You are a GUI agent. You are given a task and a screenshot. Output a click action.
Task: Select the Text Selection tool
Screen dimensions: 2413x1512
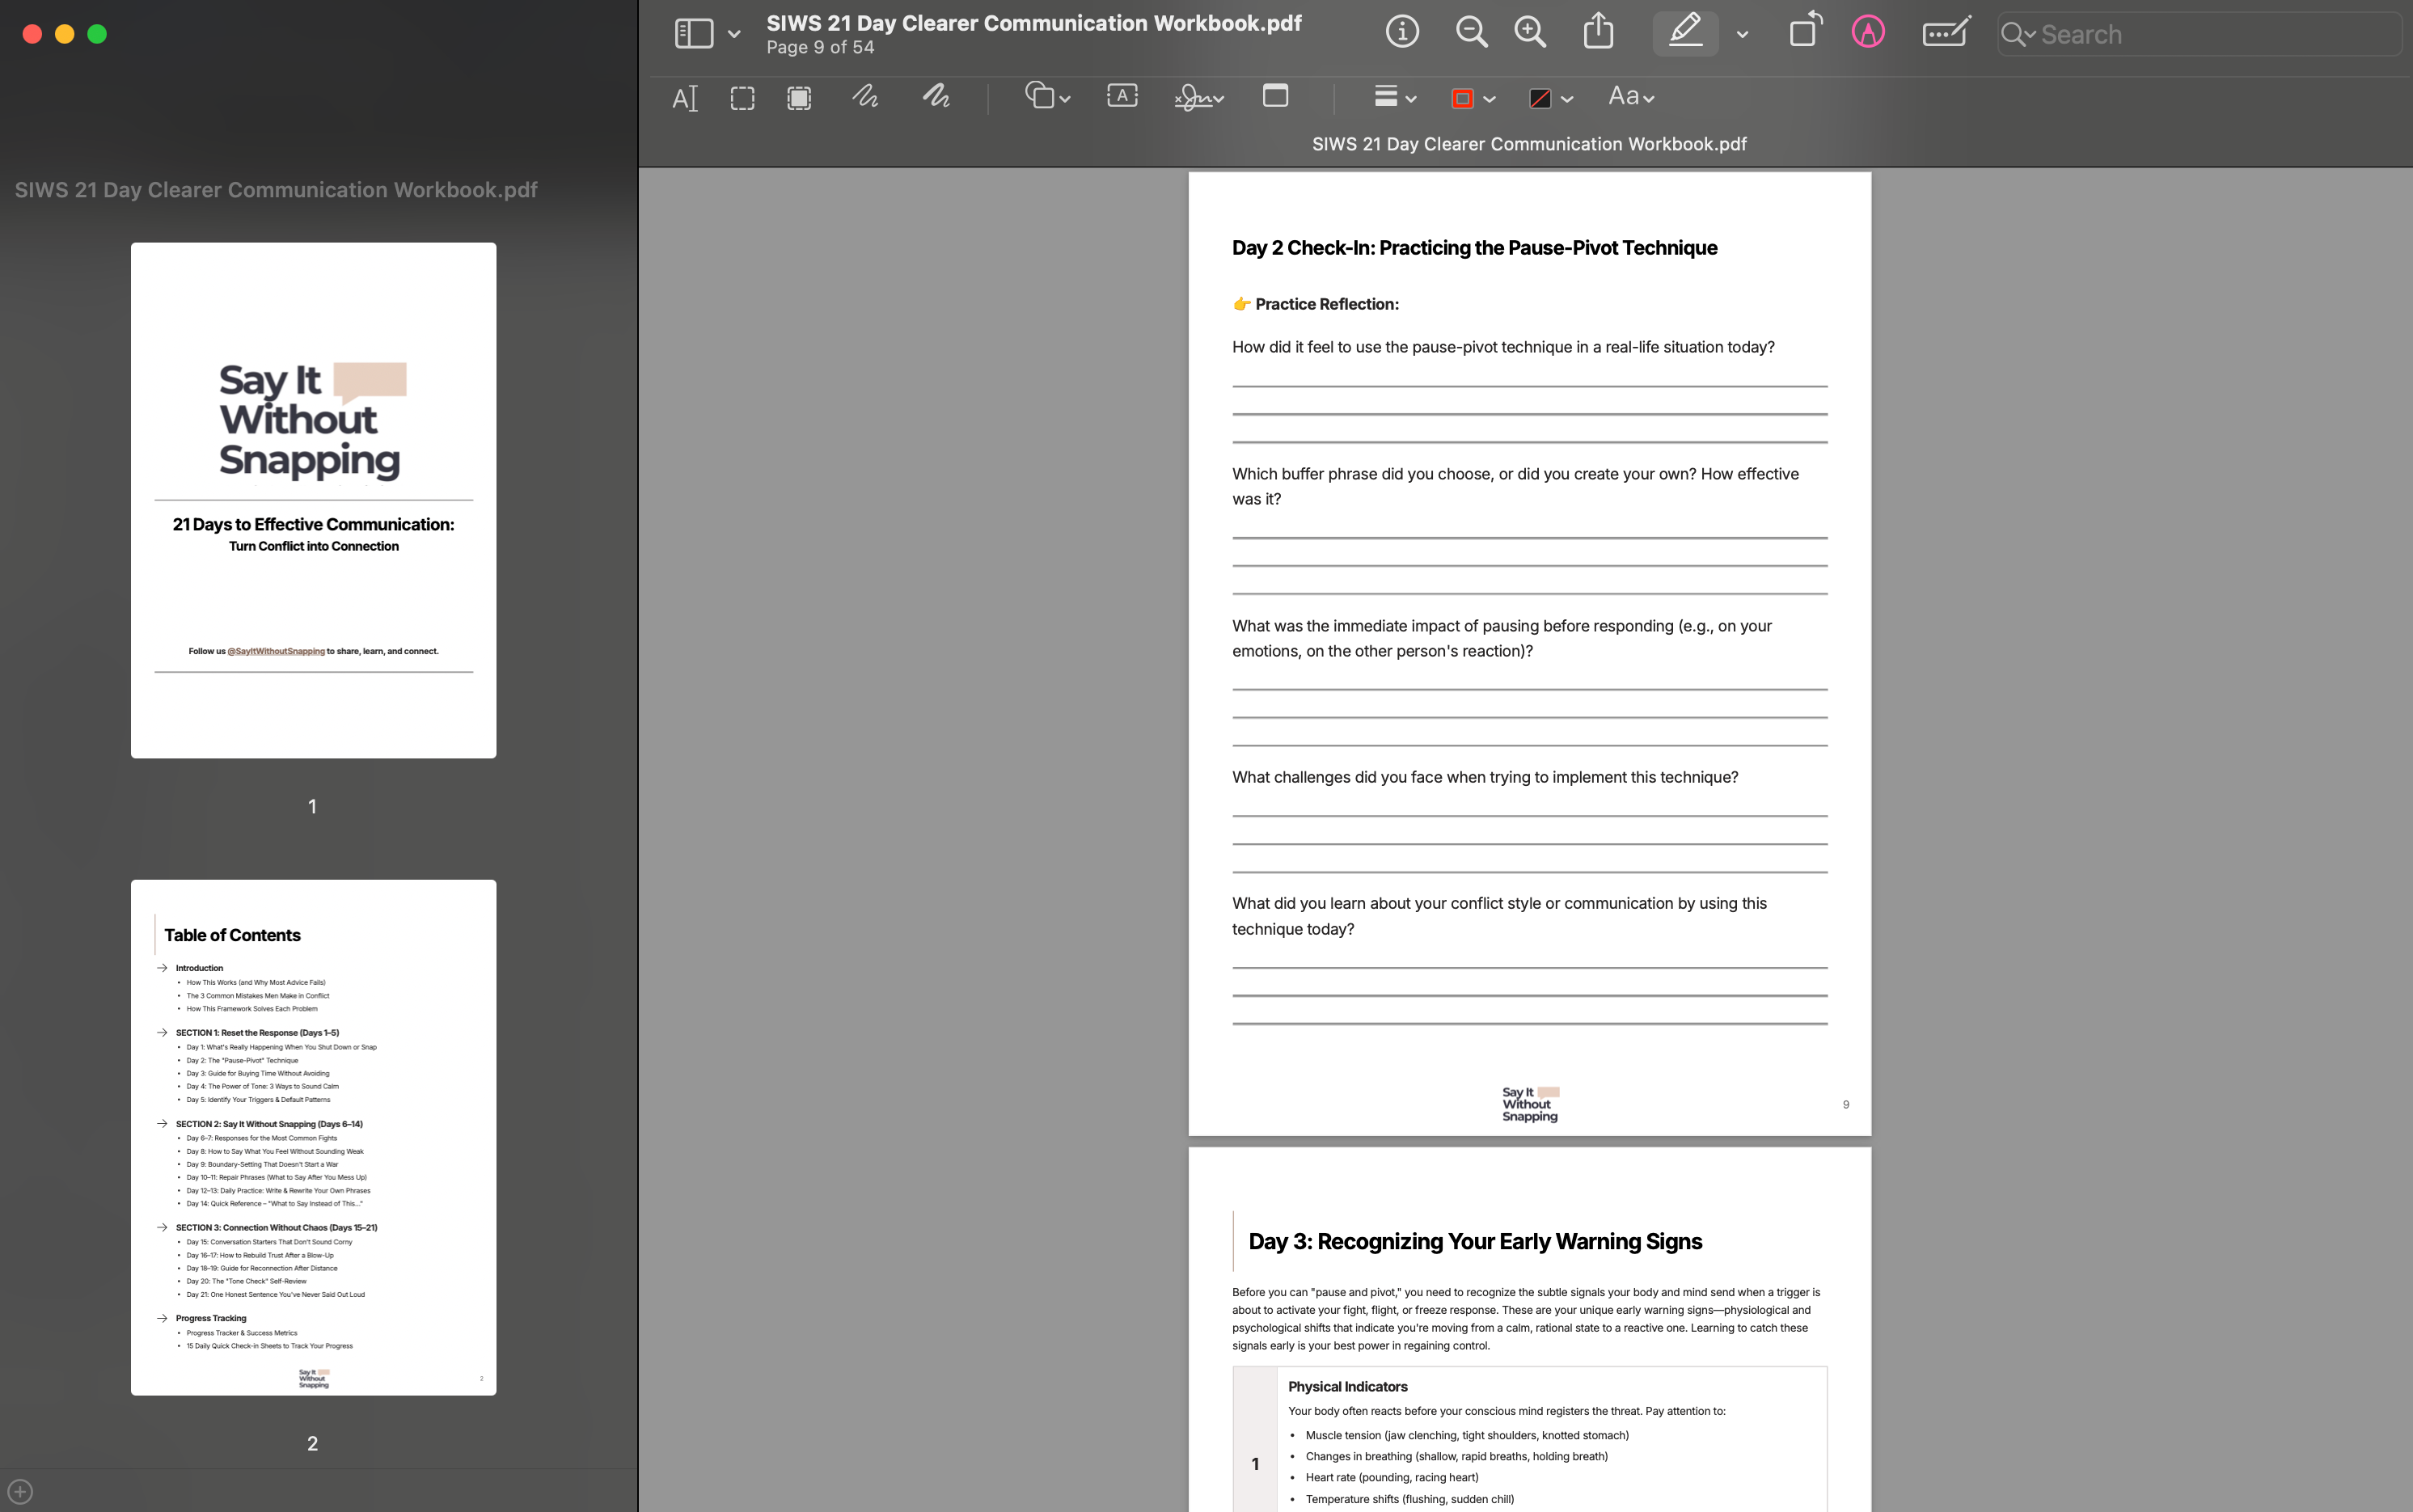(685, 98)
